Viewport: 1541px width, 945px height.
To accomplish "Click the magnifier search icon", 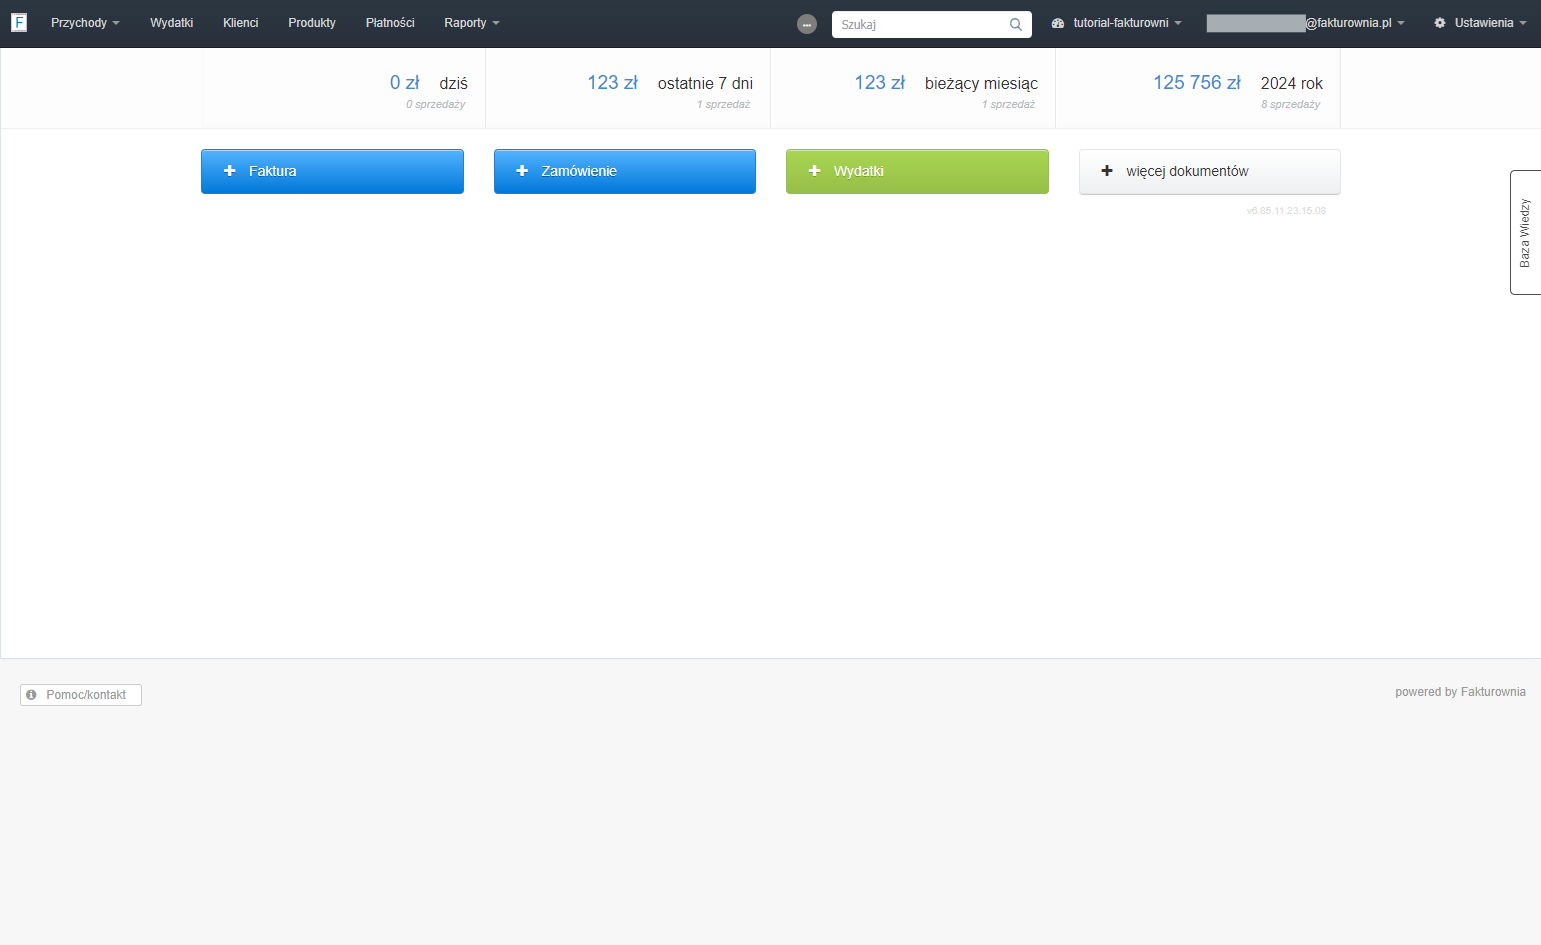I will [1016, 25].
